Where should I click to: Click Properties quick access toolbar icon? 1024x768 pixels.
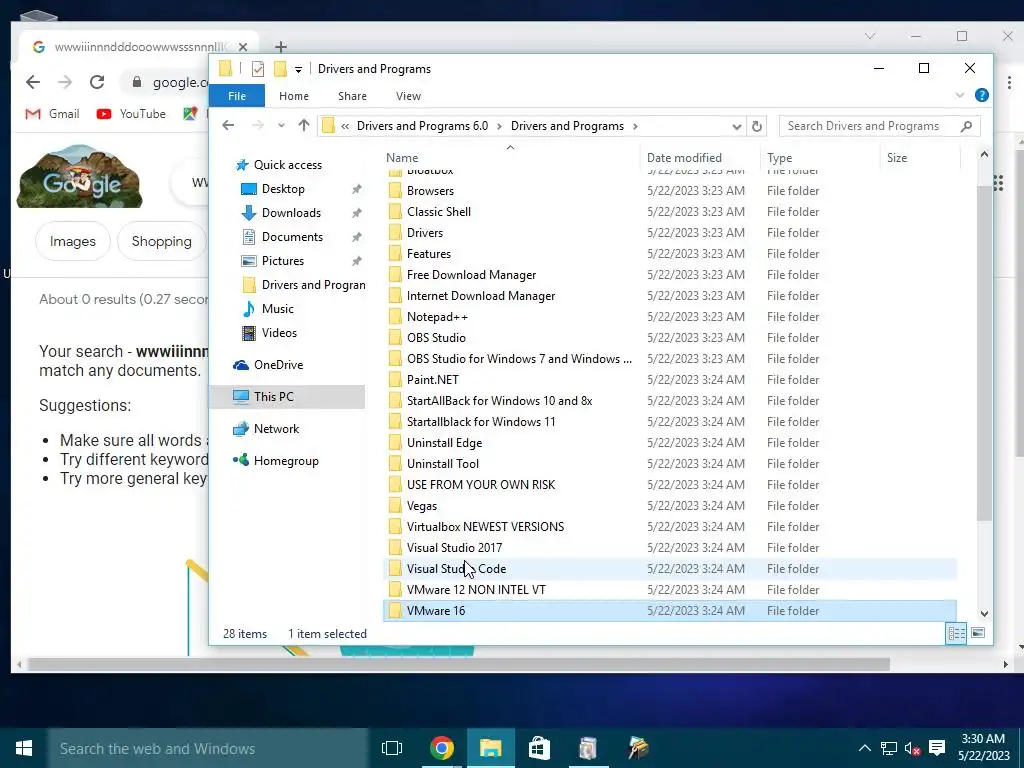pos(258,69)
